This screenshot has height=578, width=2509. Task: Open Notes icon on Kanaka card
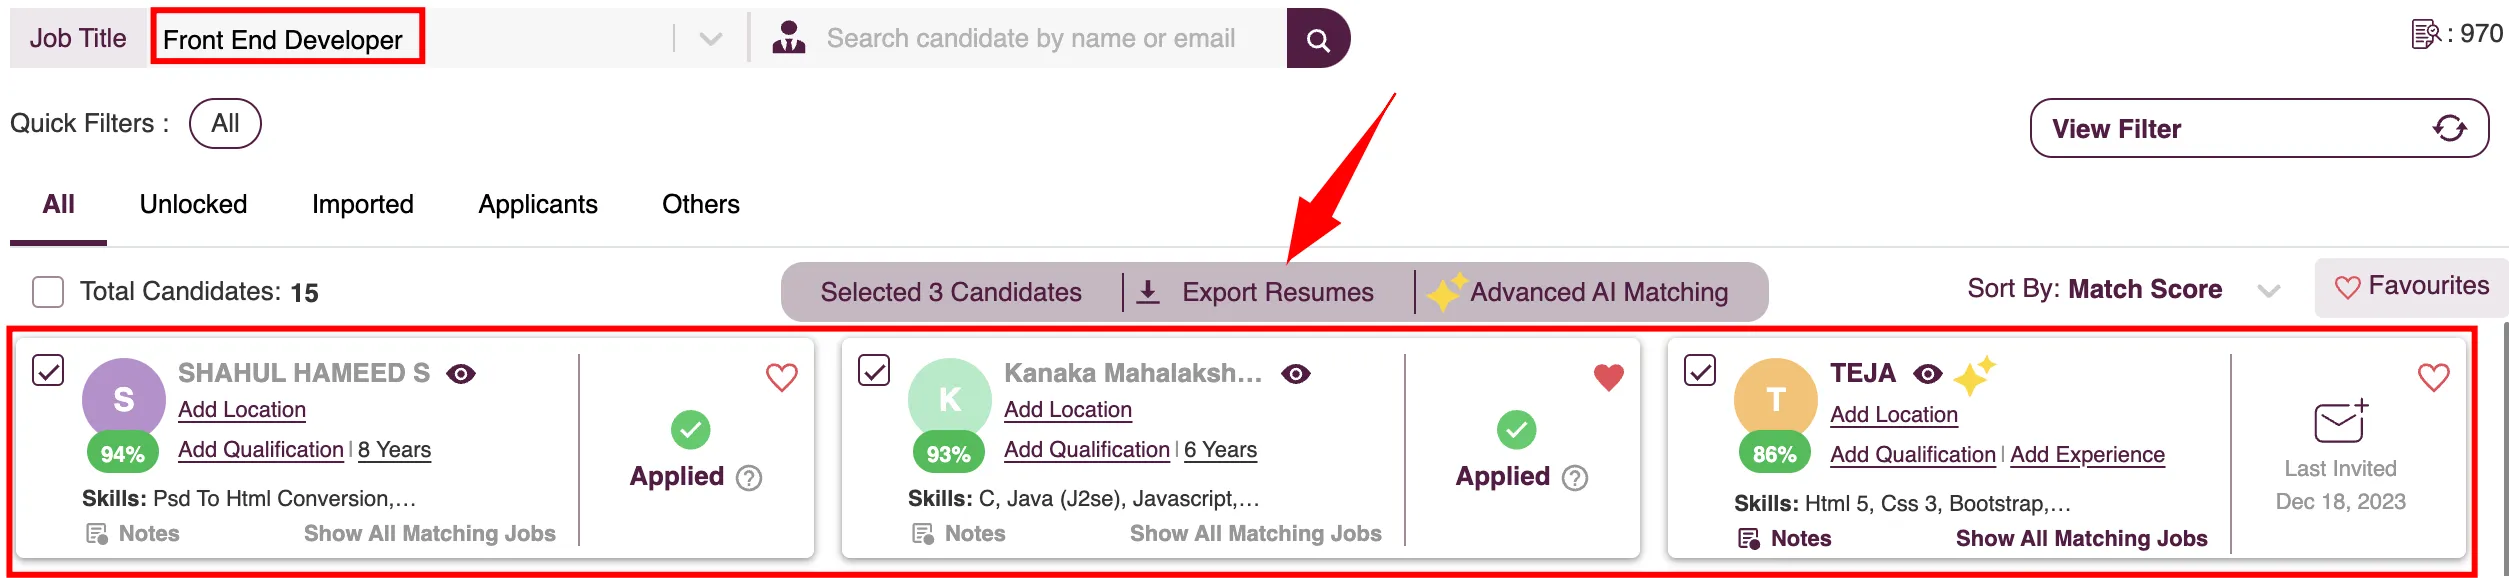pos(922,534)
